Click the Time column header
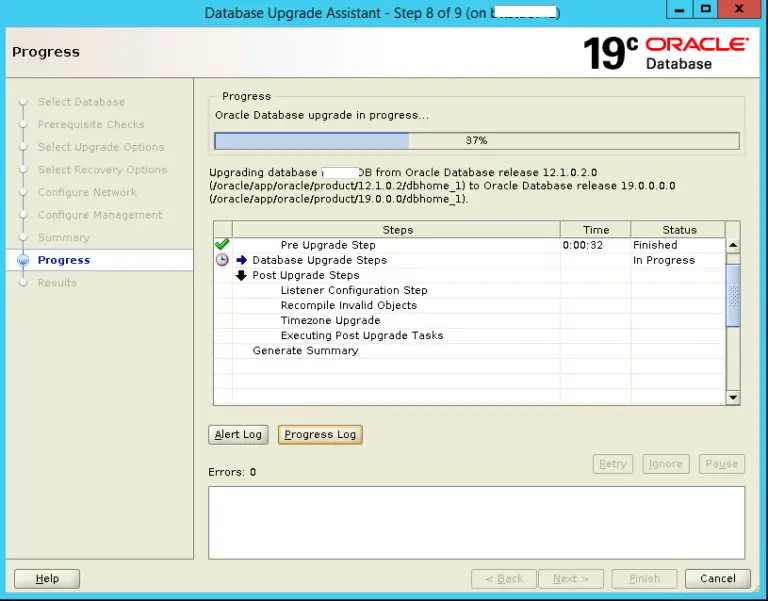 click(x=596, y=230)
